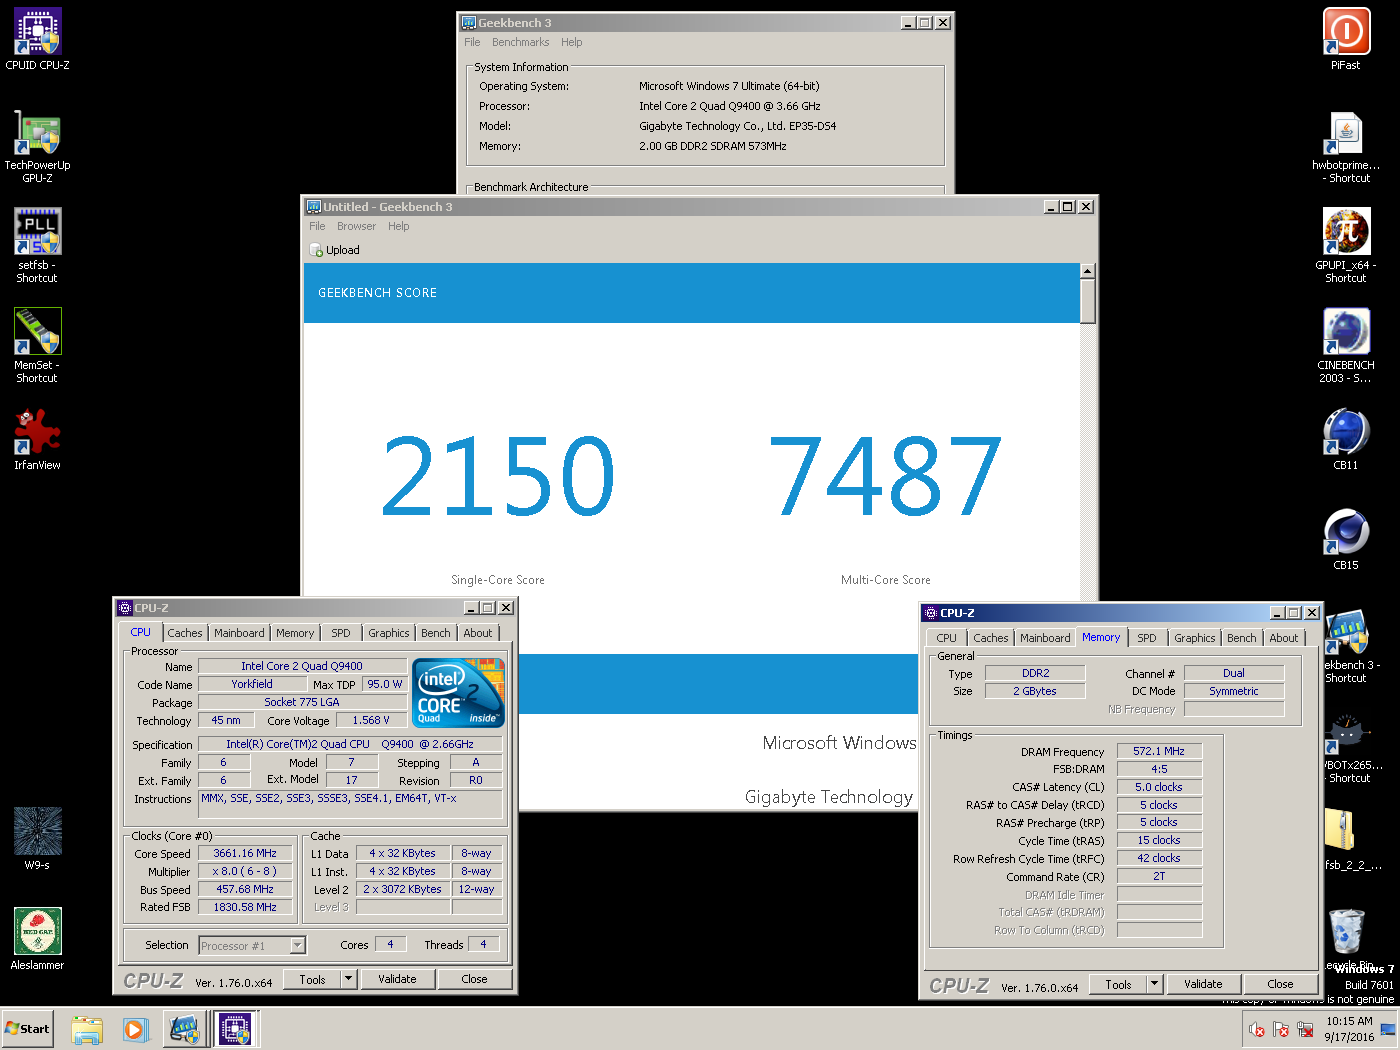
Task: Open IrfanView desktop icon
Action: pos(38,440)
